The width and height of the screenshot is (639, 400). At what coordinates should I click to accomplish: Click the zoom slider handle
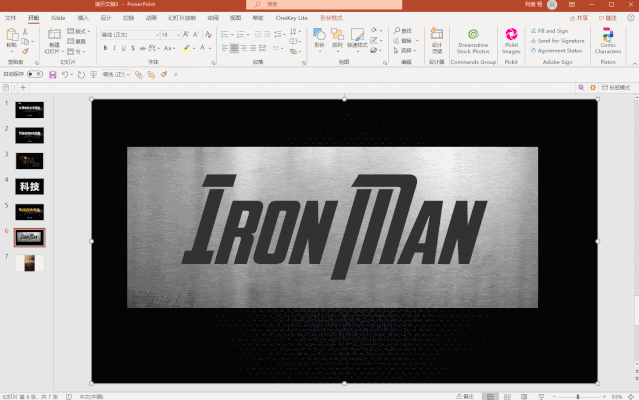coord(578,396)
